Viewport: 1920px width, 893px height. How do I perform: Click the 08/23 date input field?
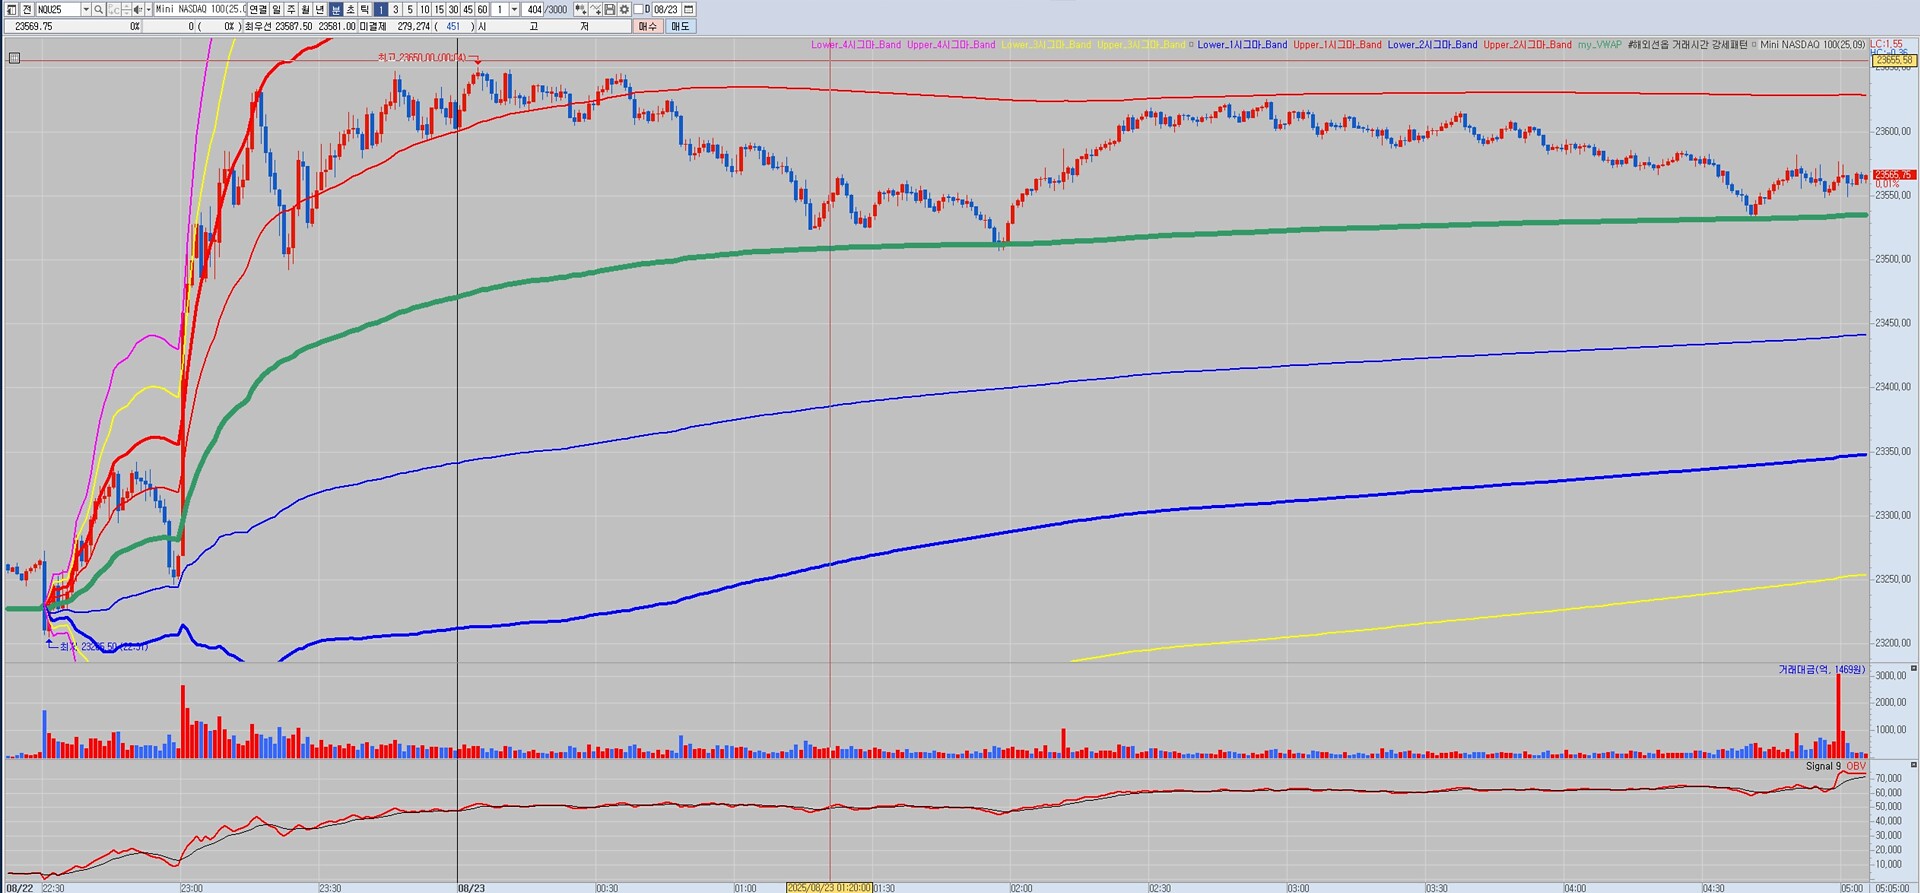pos(665,9)
